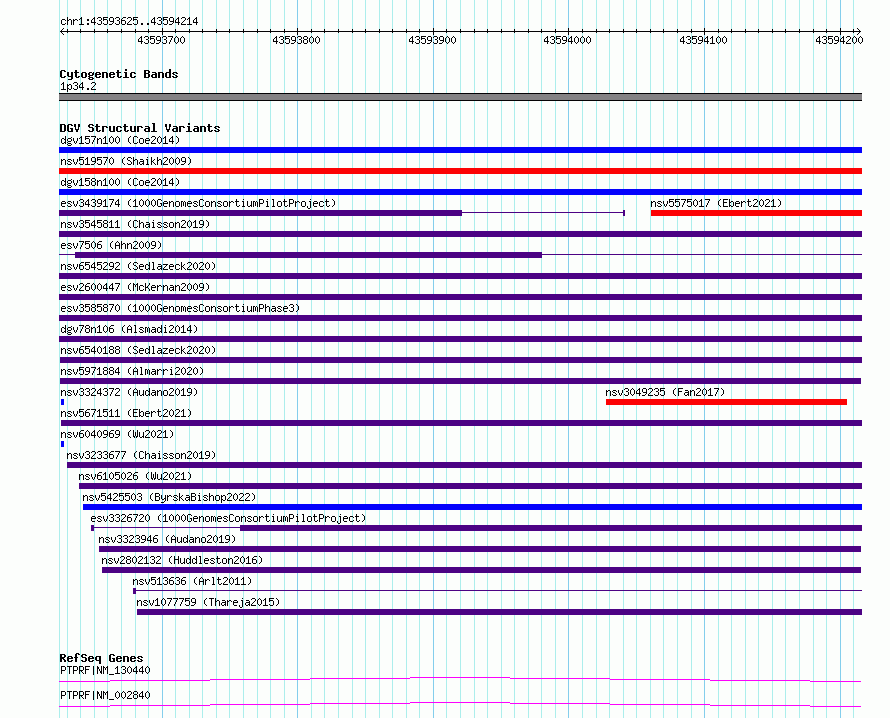Click ruler position 43594000
The width and height of the screenshot is (890, 718).
(568, 40)
